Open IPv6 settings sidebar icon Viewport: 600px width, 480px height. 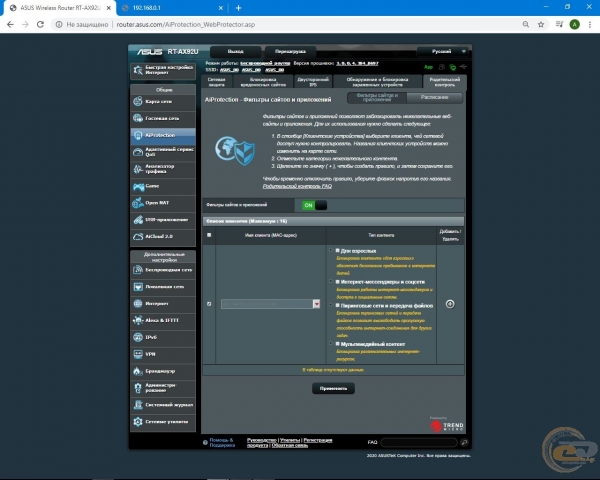pos(138,337)
